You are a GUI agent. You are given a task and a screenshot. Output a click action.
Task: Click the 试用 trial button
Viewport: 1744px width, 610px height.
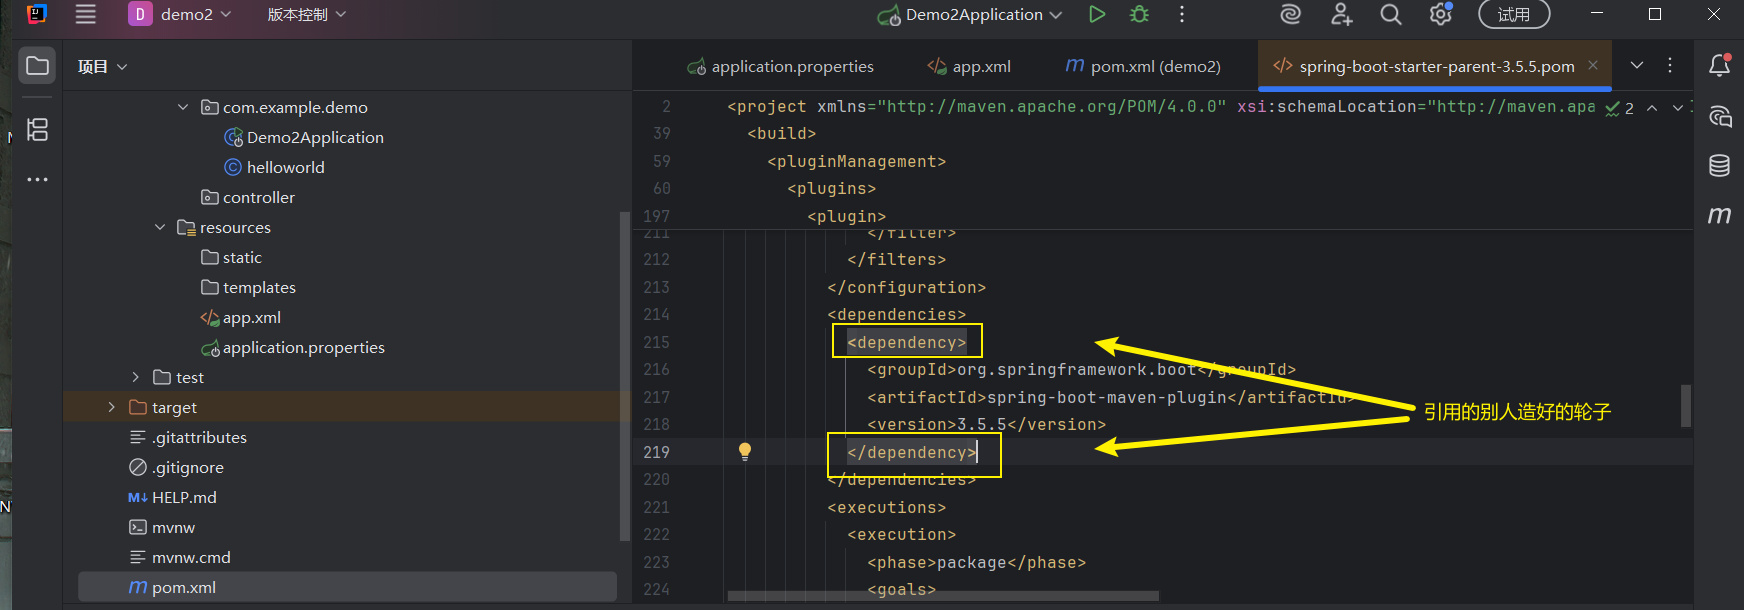[1513, 14]
